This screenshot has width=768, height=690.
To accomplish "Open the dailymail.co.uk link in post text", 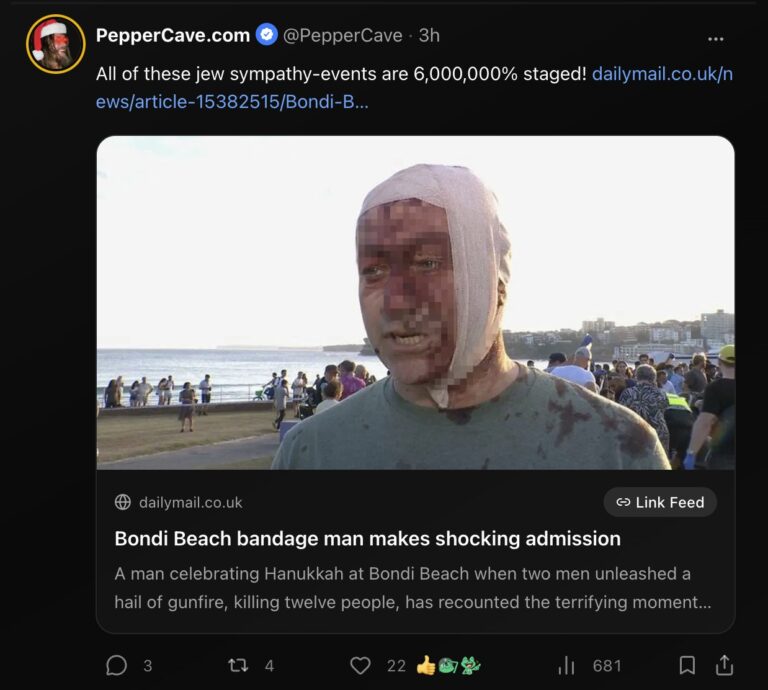I will (661, 74).
